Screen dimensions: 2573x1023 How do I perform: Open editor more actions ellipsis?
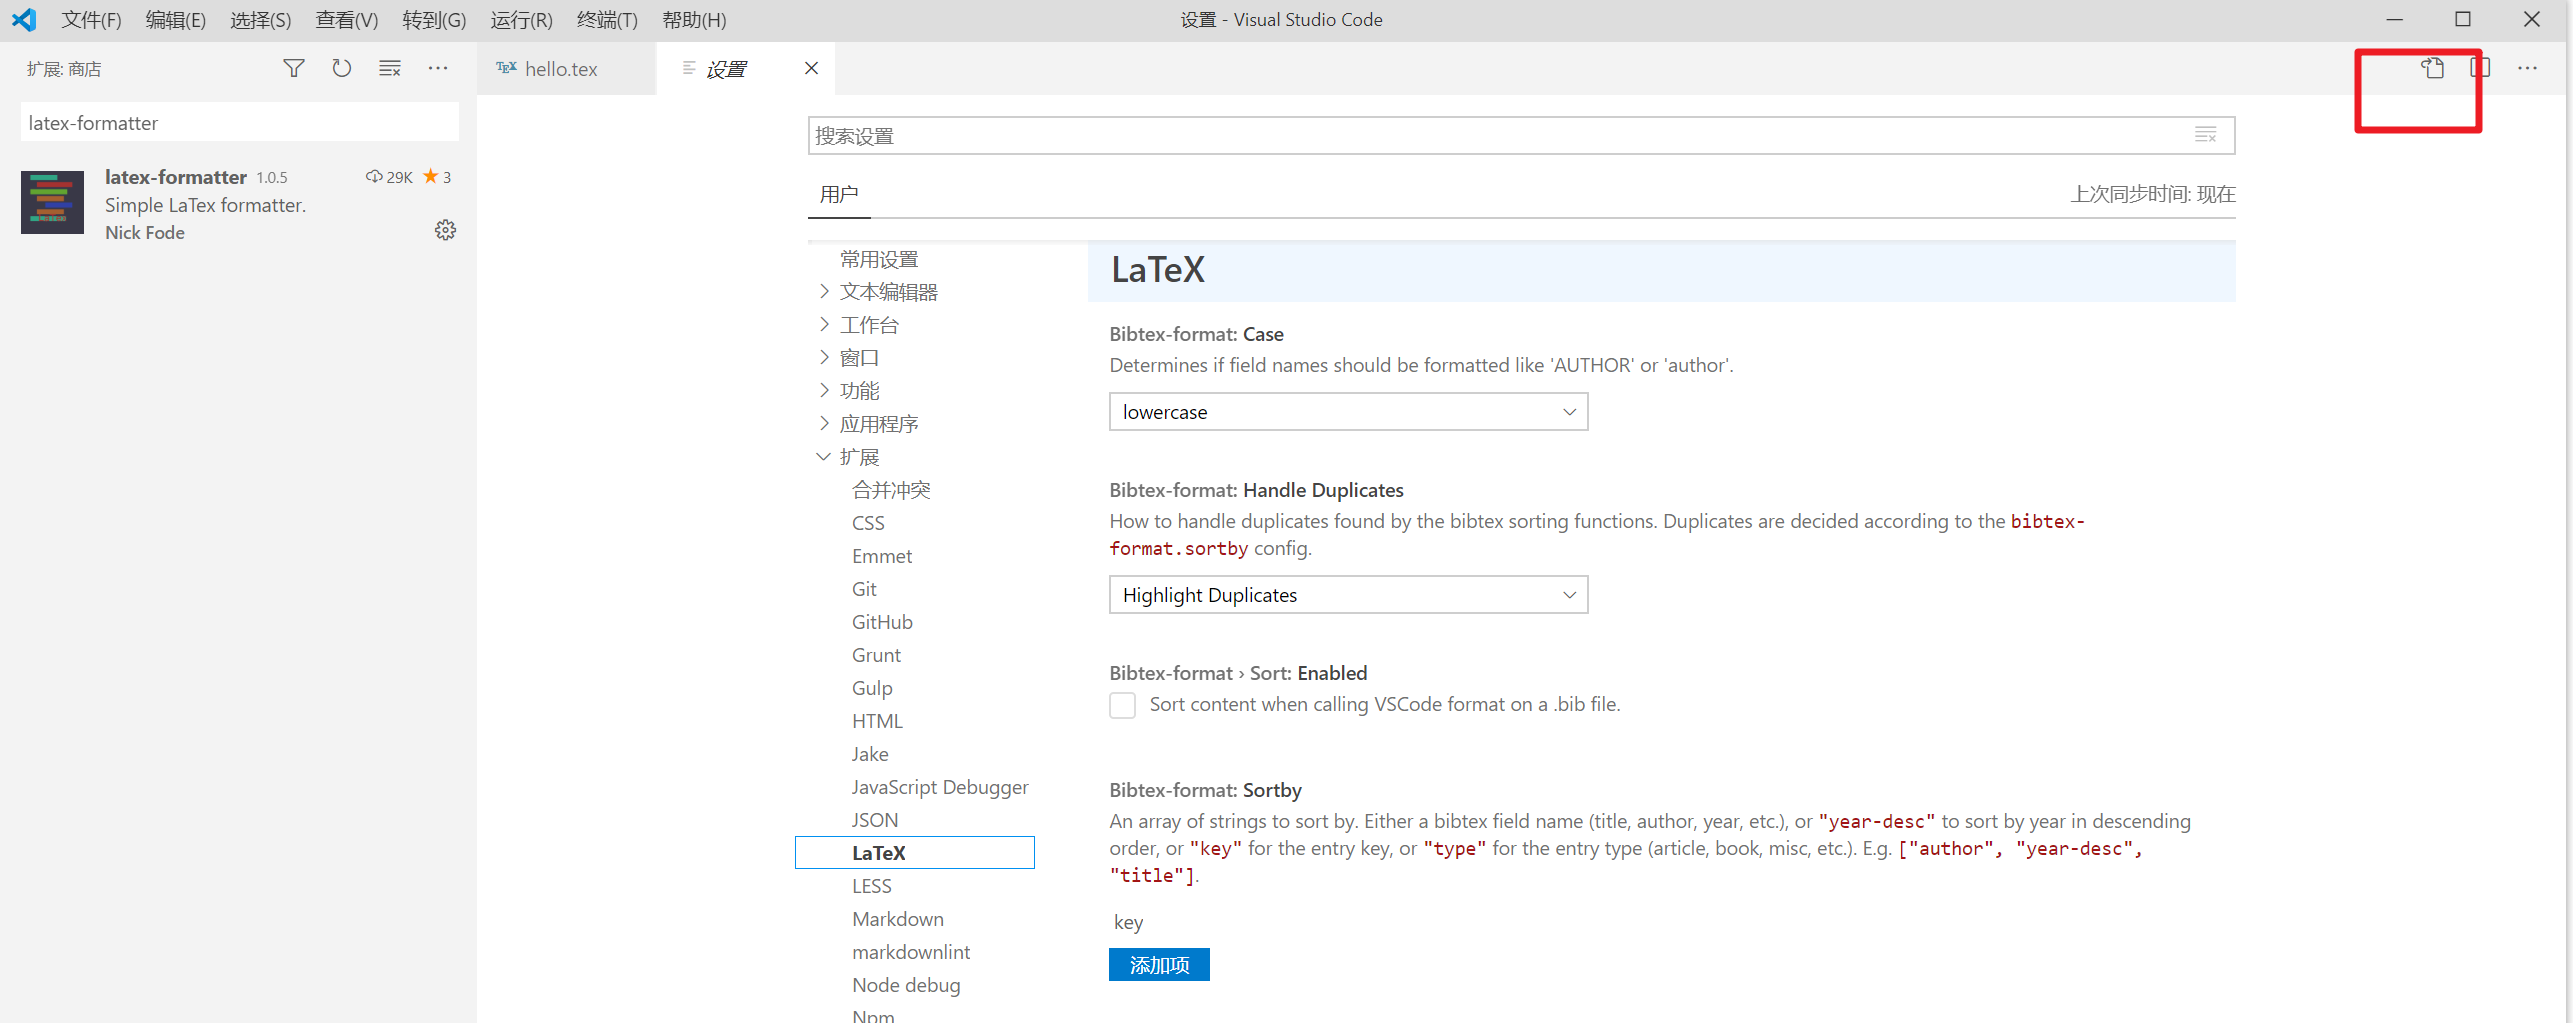pyautogui.click(x=2527, y=68)
